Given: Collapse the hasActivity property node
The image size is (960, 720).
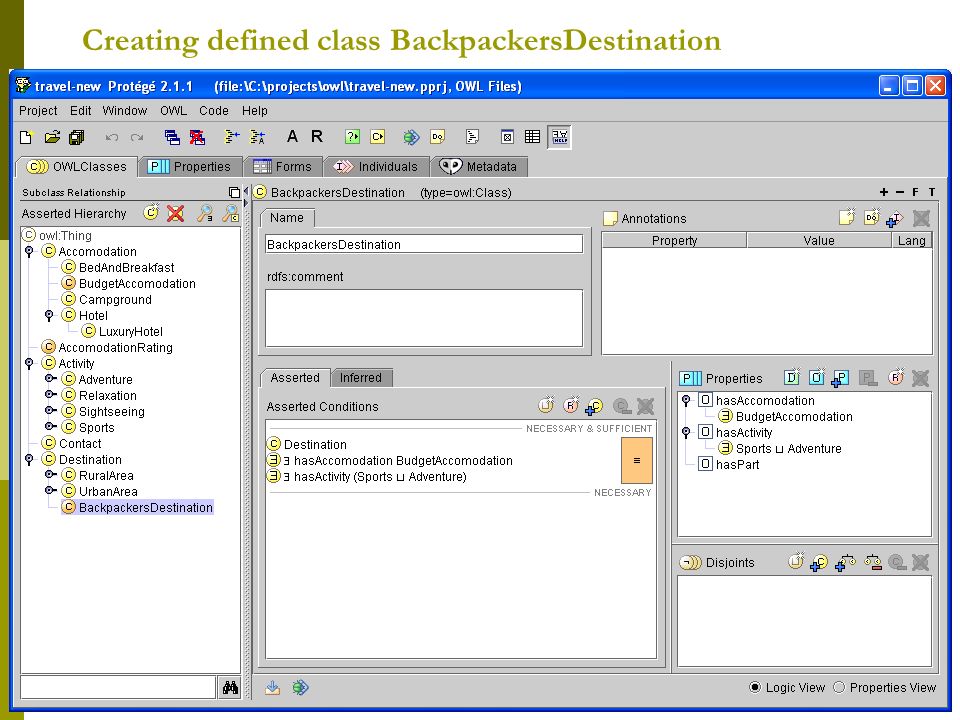Looking at the screenshot, I should (x=686, y=432).
